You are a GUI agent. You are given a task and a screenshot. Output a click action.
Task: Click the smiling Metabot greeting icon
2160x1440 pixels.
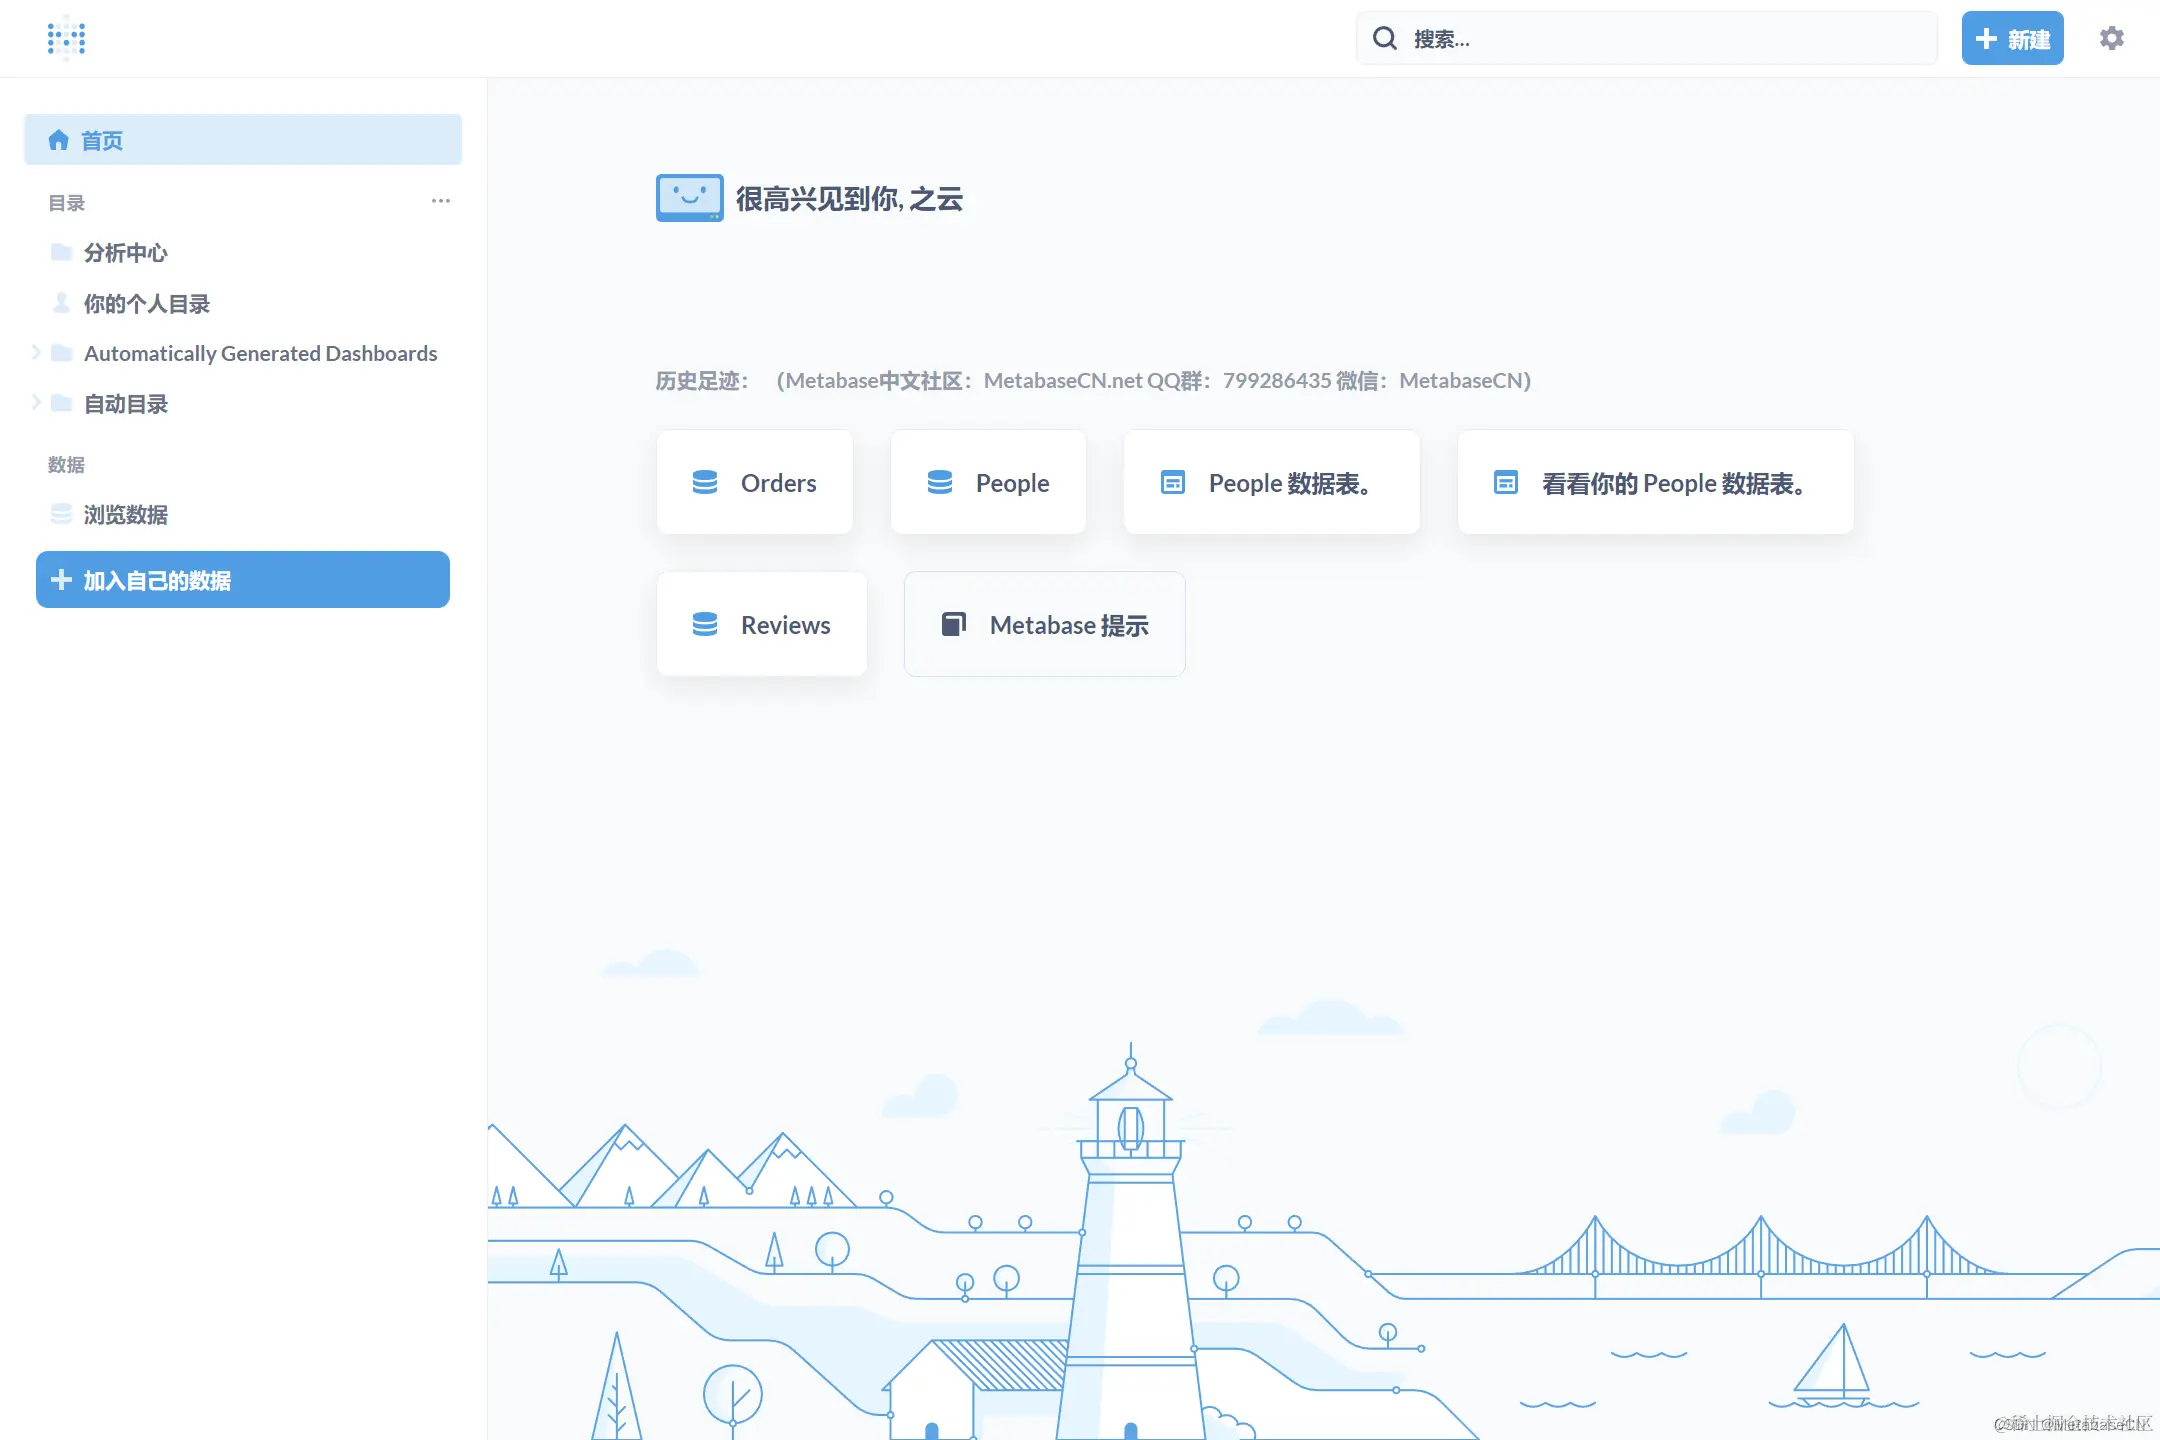(x=689, y=198)
